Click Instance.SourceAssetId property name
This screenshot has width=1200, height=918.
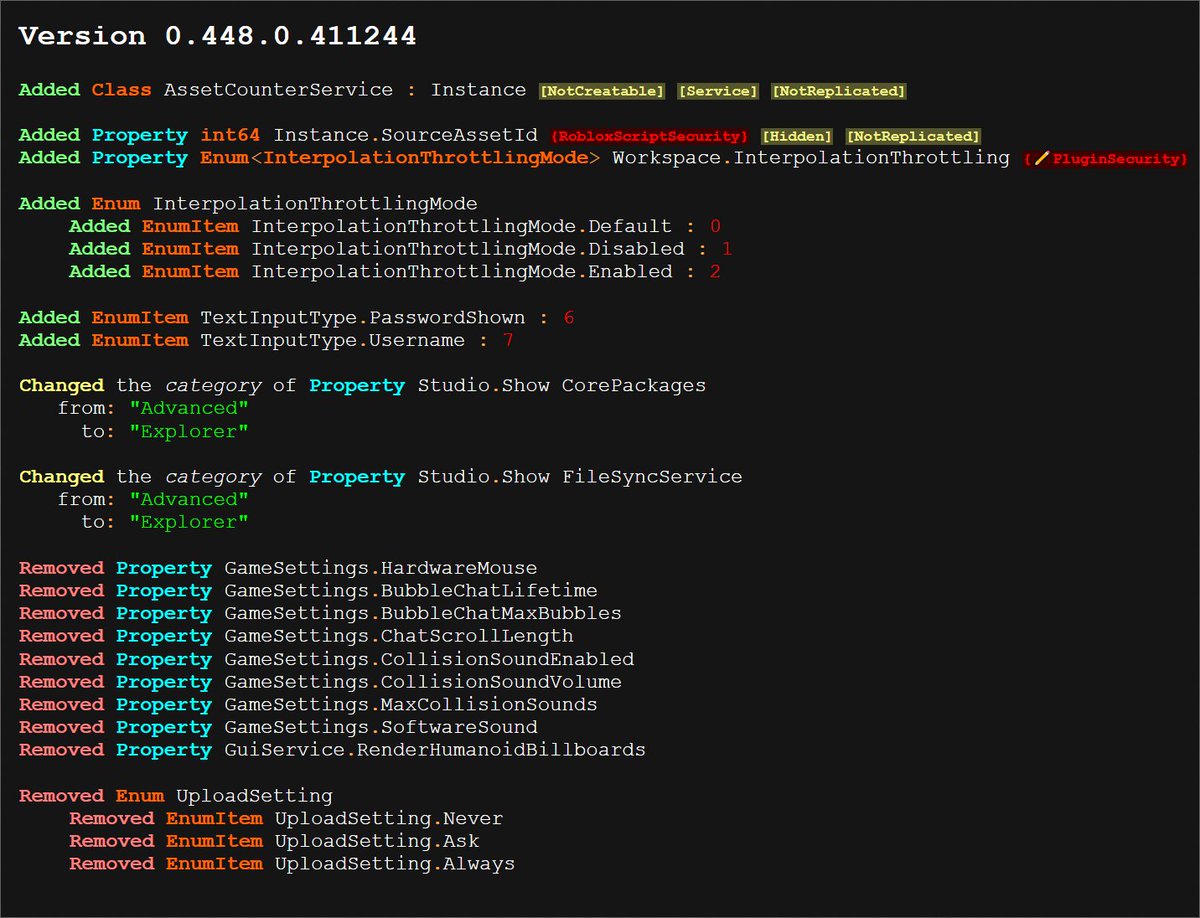407,135
